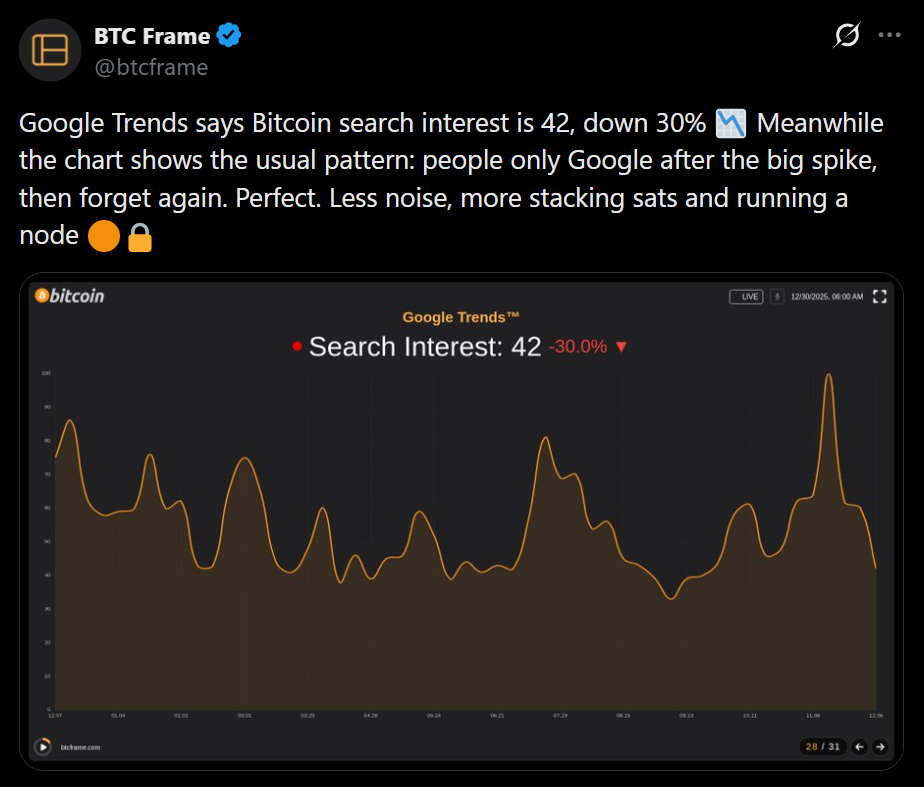
Task: Open the @btcframe handle link
Action: pos(151,67)
